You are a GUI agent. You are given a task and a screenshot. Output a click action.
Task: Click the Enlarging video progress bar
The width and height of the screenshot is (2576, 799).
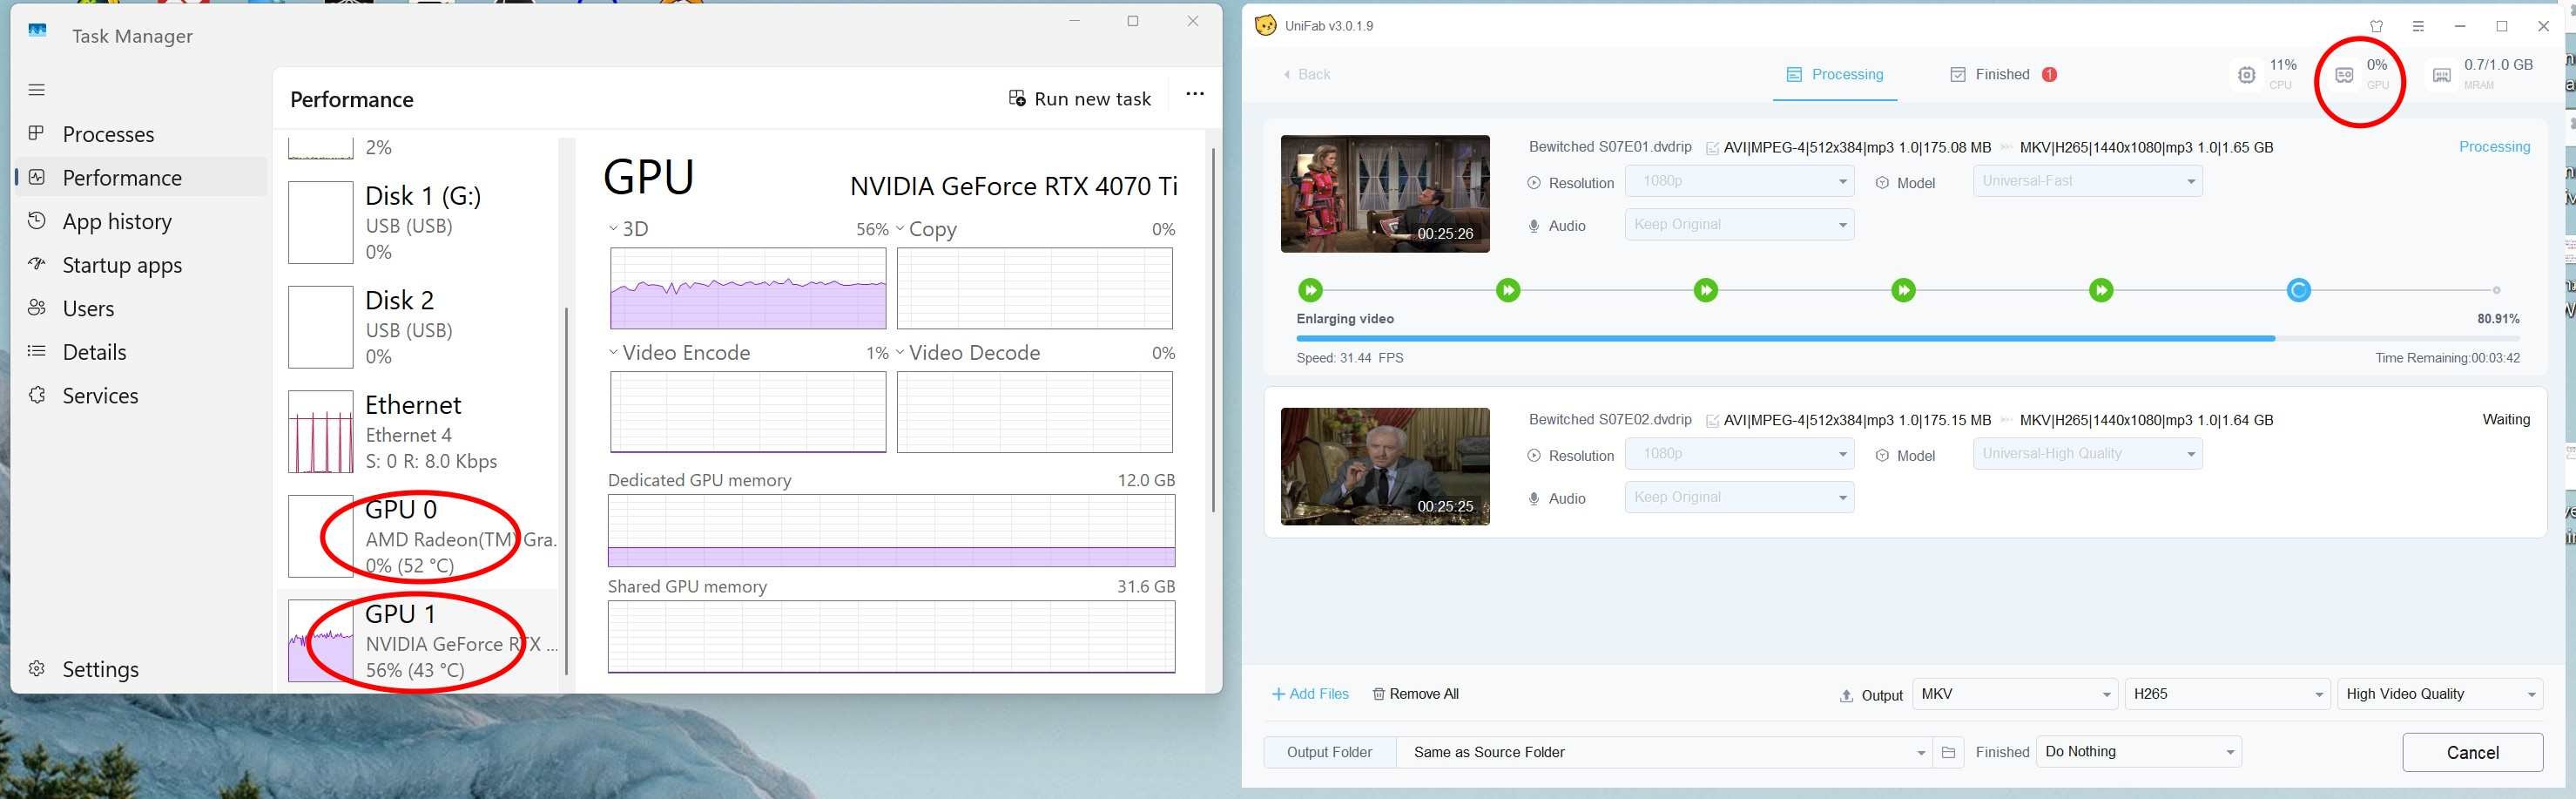(x=1908, y=339)
